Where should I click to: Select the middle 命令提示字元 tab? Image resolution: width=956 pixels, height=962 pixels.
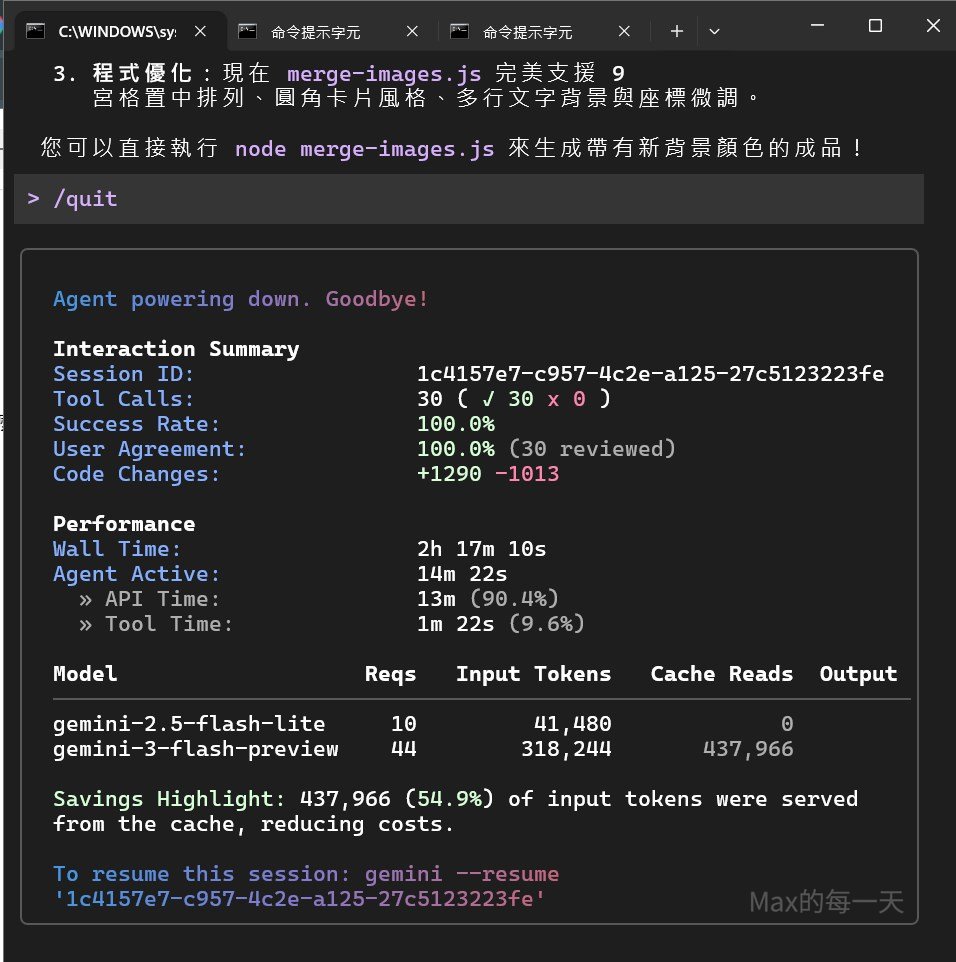click(x=315, y=32)
